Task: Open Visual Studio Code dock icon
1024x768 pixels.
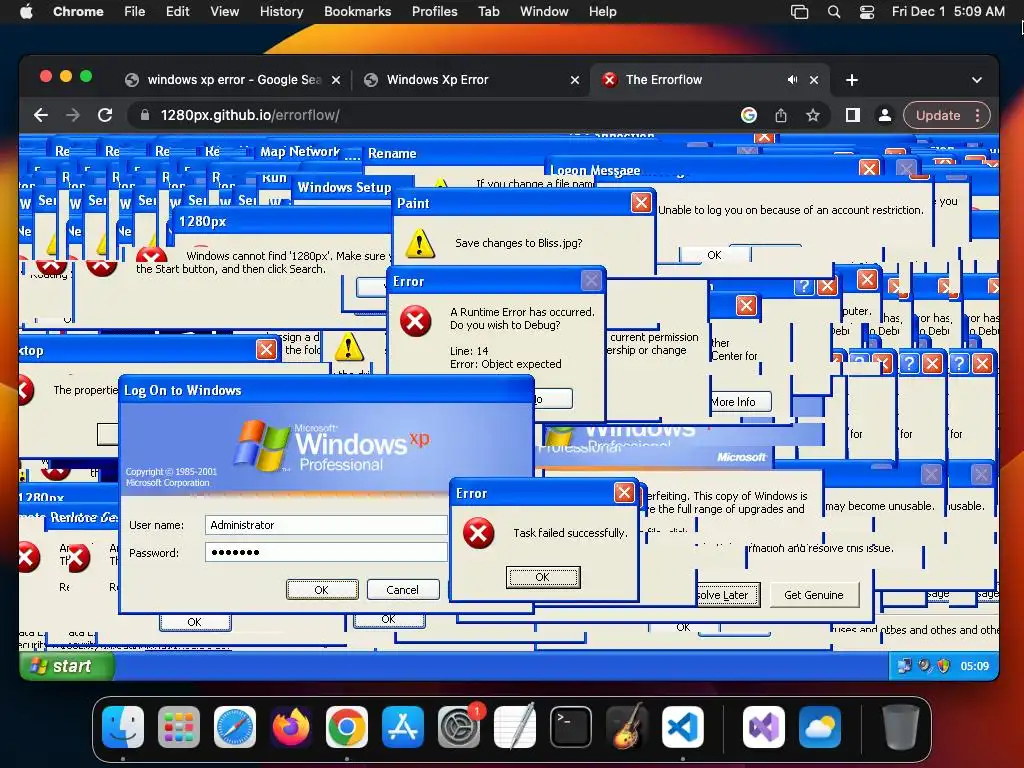Action: 682,727
